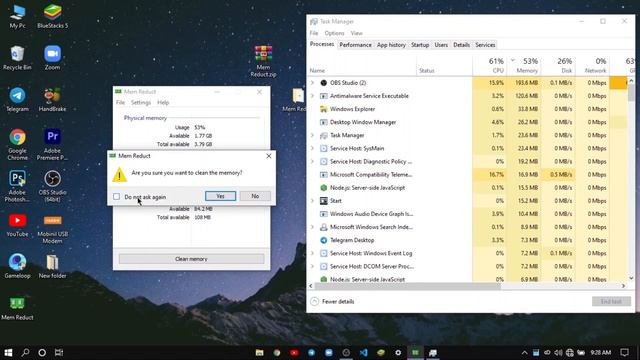Switch to the Startup tab
640x360 pixels.
pyautogui.click(x=420, y=45)
